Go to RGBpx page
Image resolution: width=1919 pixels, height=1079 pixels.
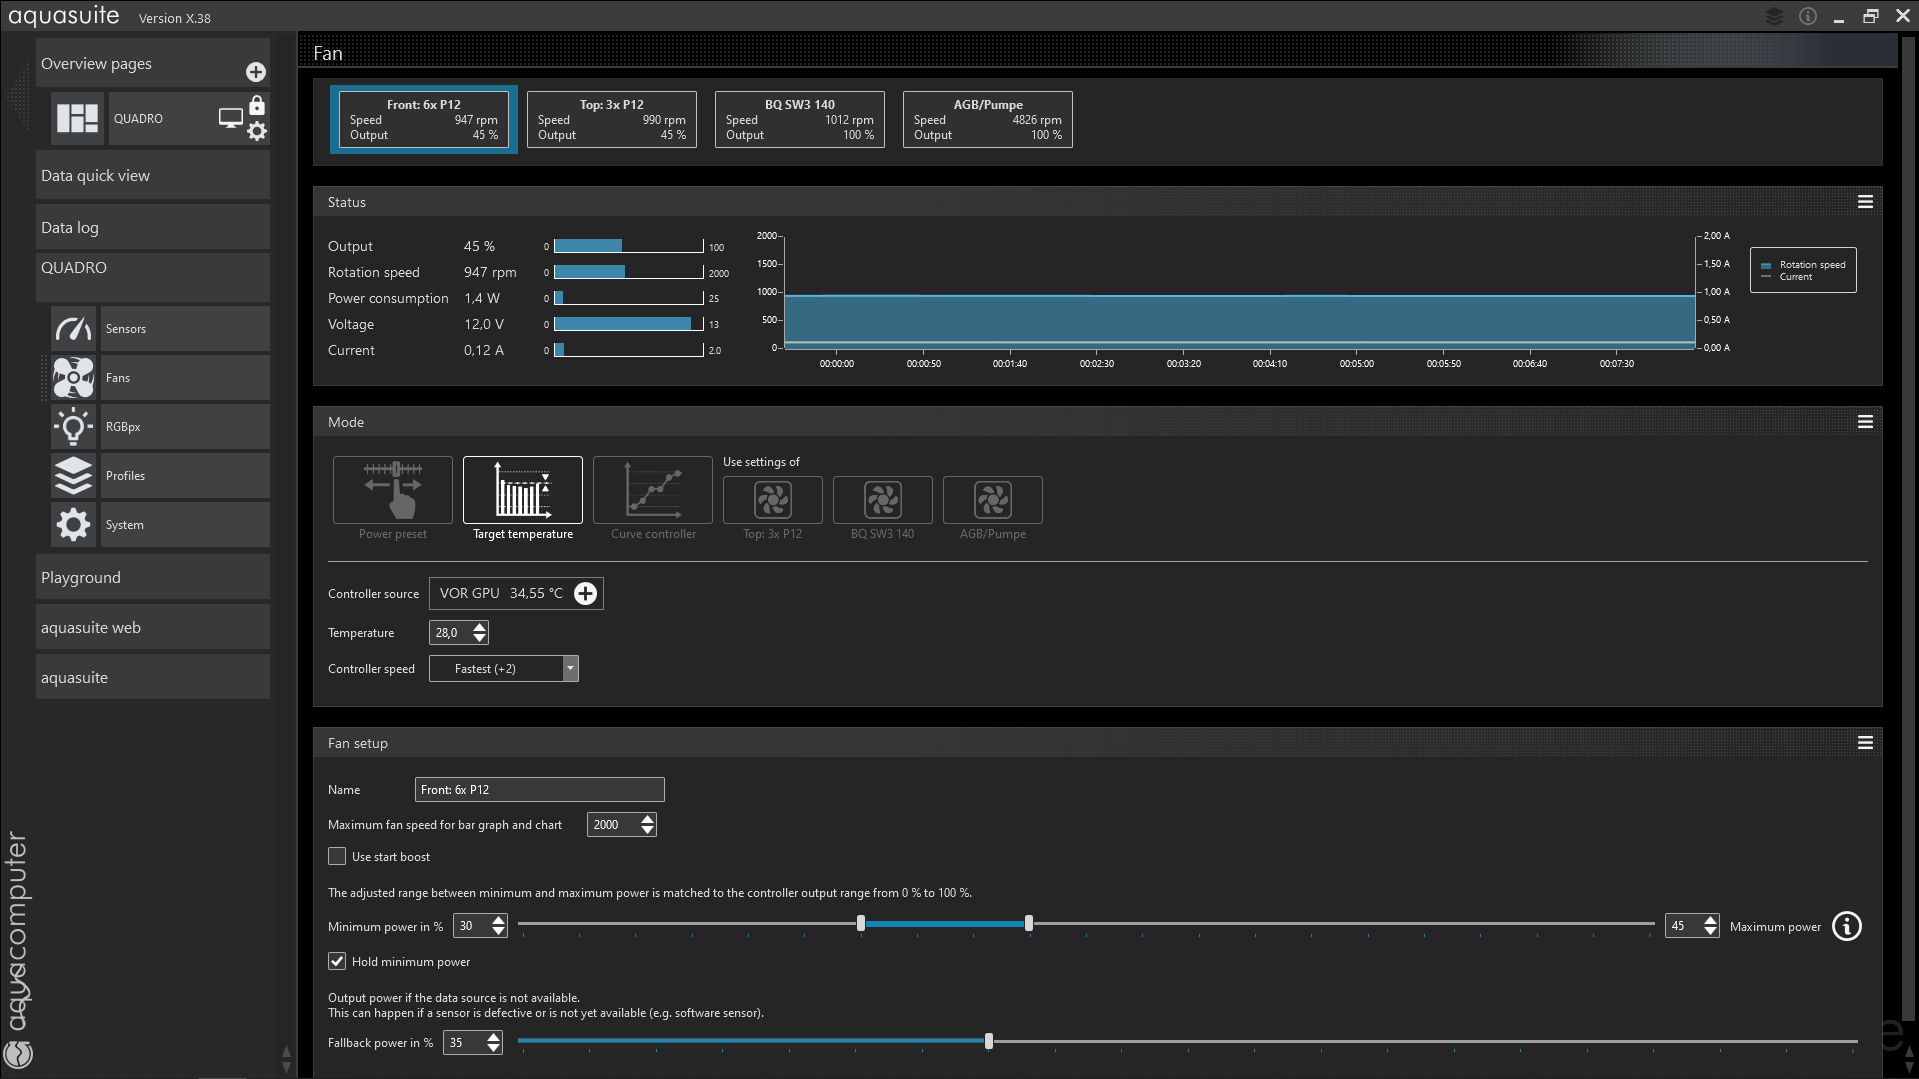[x=185, y=426]
